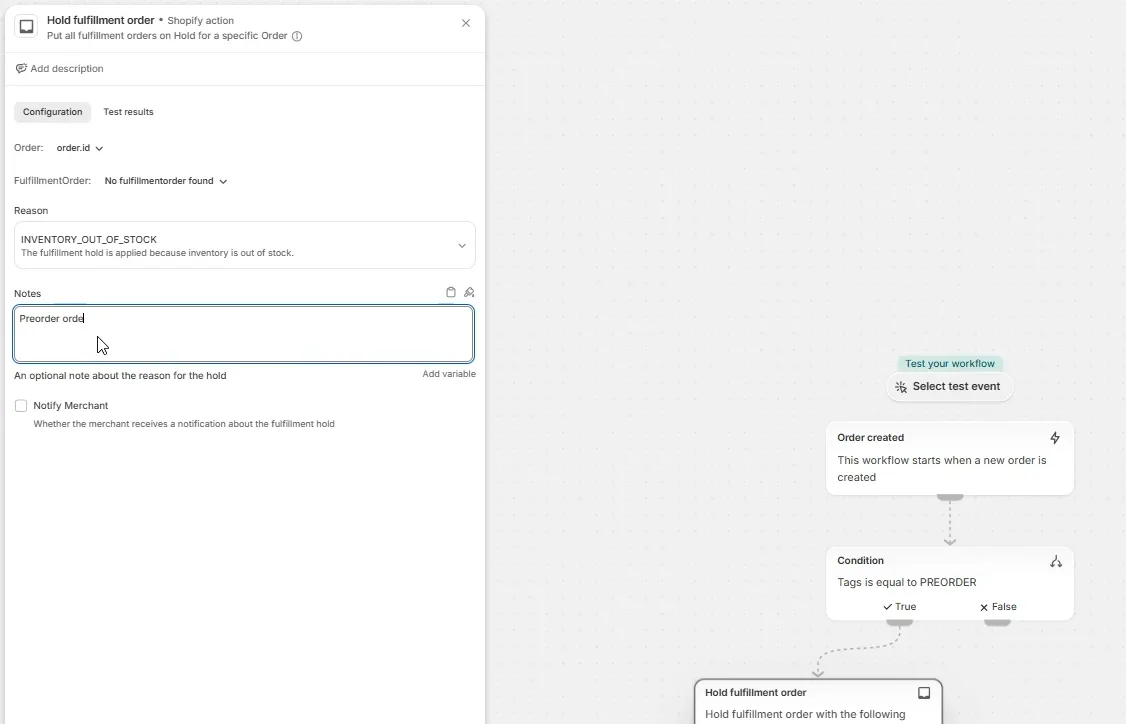
Task: Switch to the Configuration tab
Action: (52, 112)
